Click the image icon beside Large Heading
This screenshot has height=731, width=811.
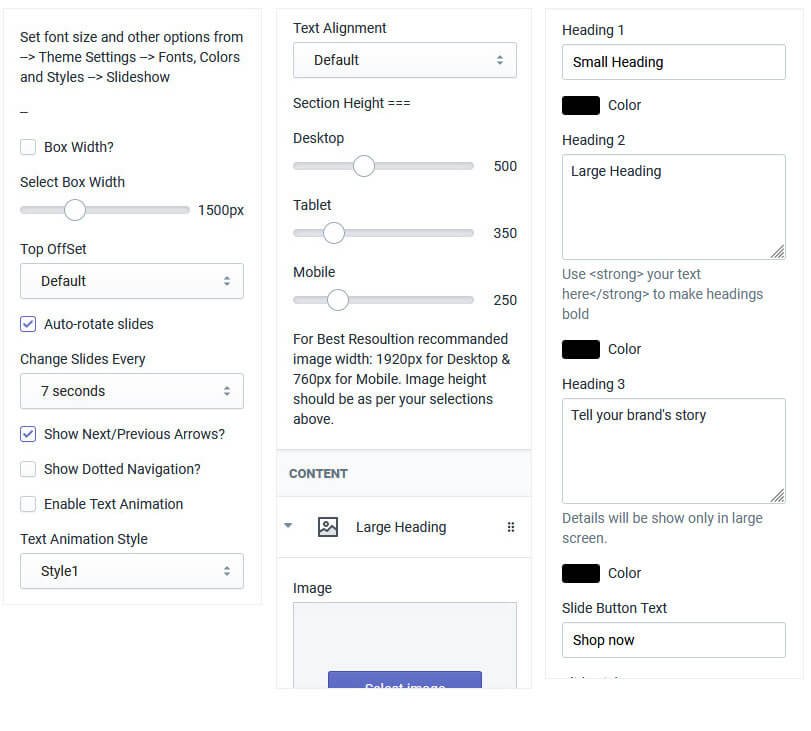click(327, 527)
